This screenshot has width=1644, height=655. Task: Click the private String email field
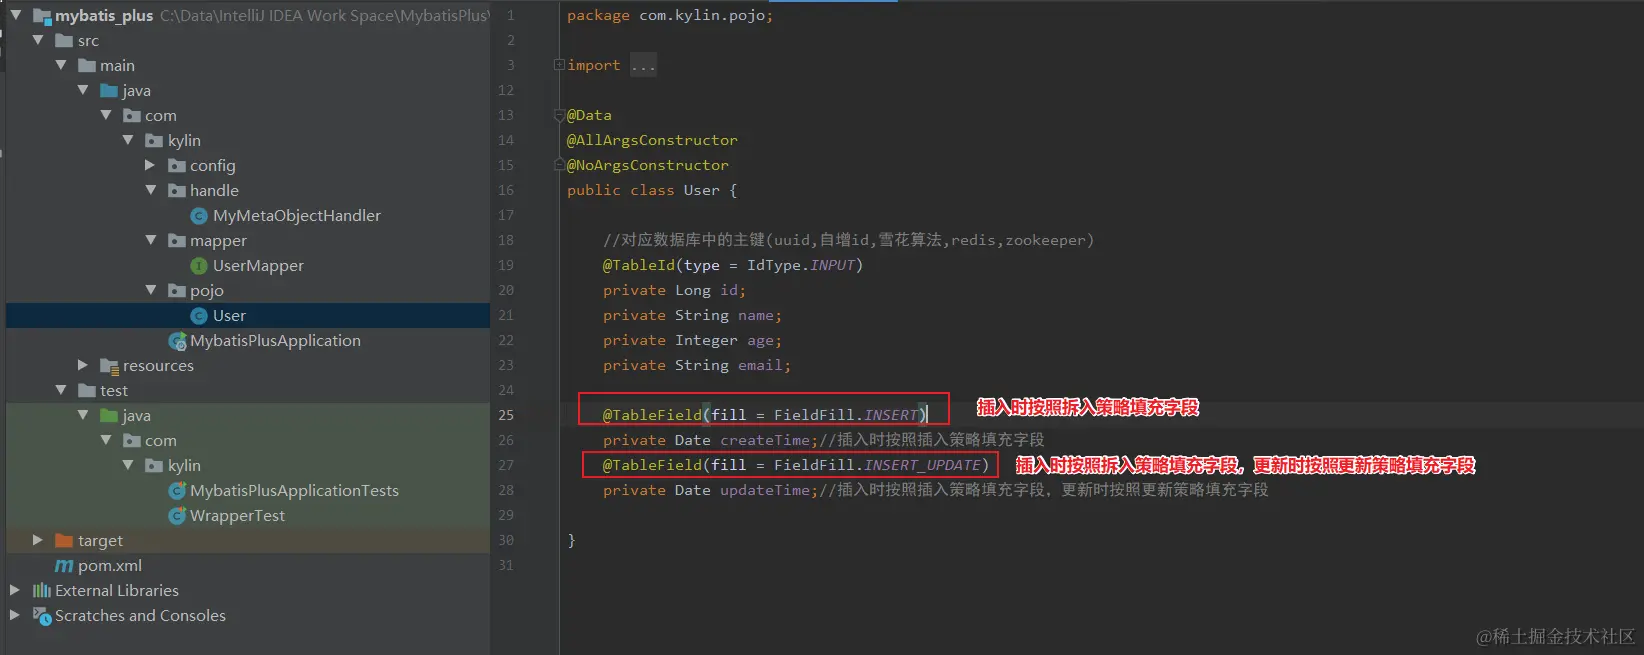coord(697,365)
